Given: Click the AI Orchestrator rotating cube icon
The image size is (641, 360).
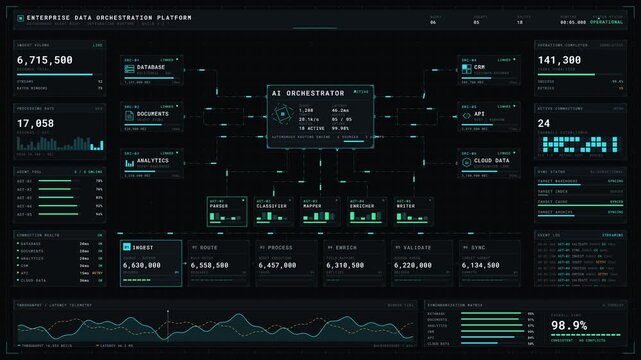Looking at the screenshot, I should coord(282,114).
